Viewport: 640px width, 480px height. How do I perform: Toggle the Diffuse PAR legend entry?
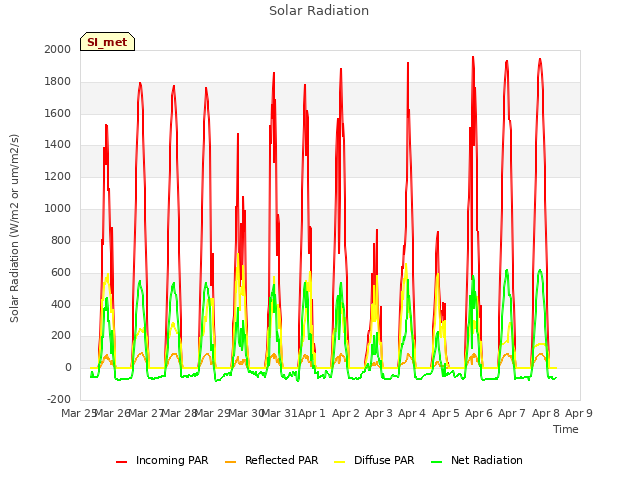(374, 460)
